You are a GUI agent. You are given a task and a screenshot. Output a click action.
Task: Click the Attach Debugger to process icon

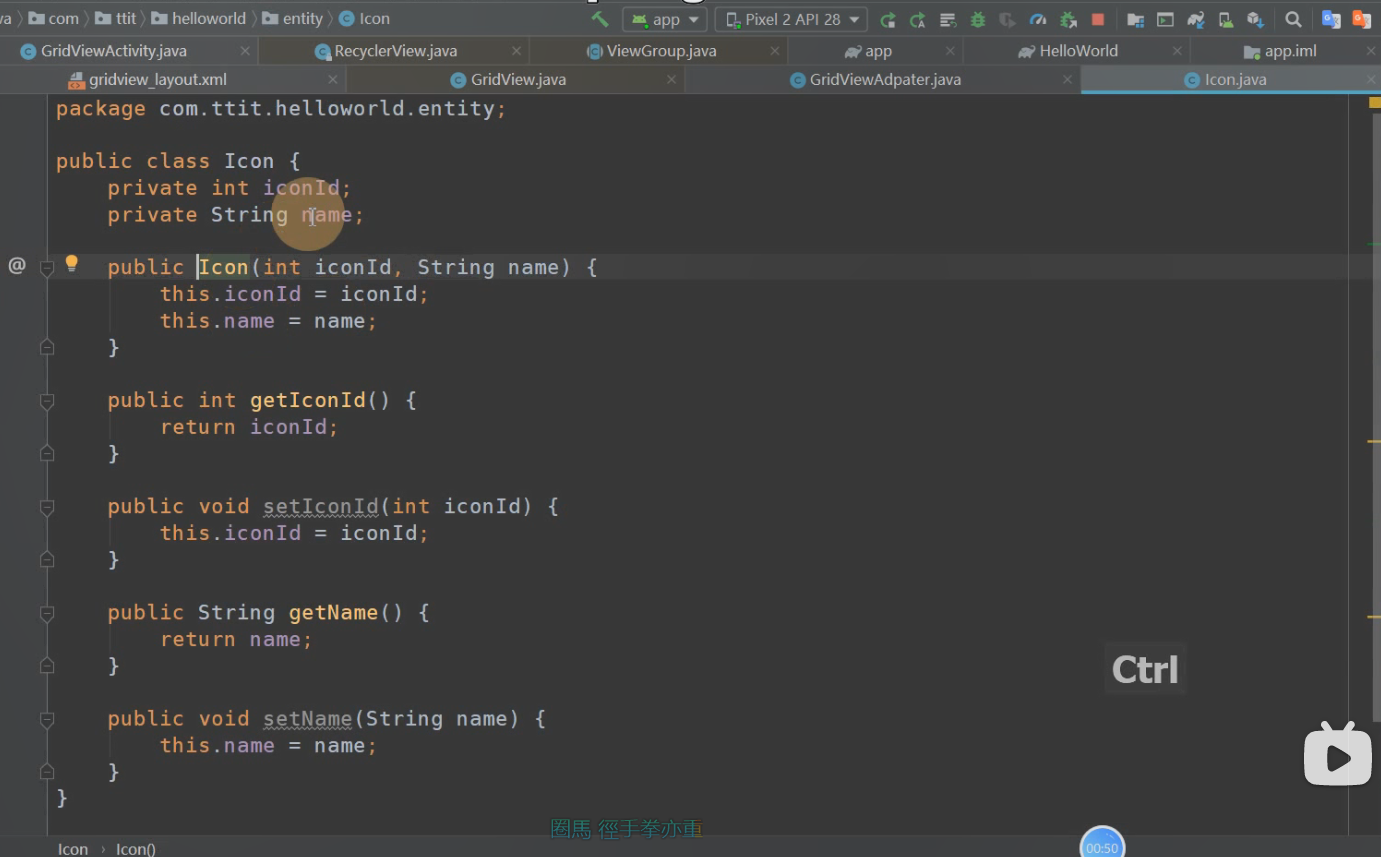[x=1068, y=19]
